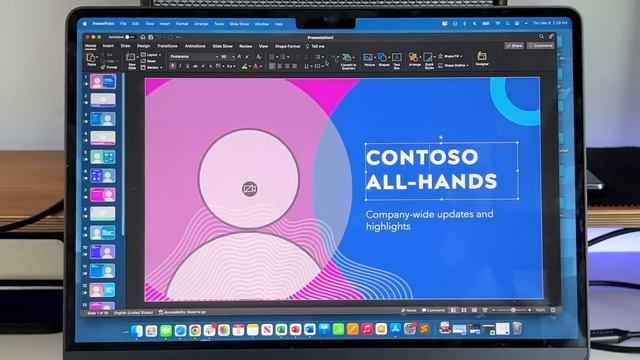Insert a Picture from ribbon
The image size is (640, 360).
(x=369, y=60)
